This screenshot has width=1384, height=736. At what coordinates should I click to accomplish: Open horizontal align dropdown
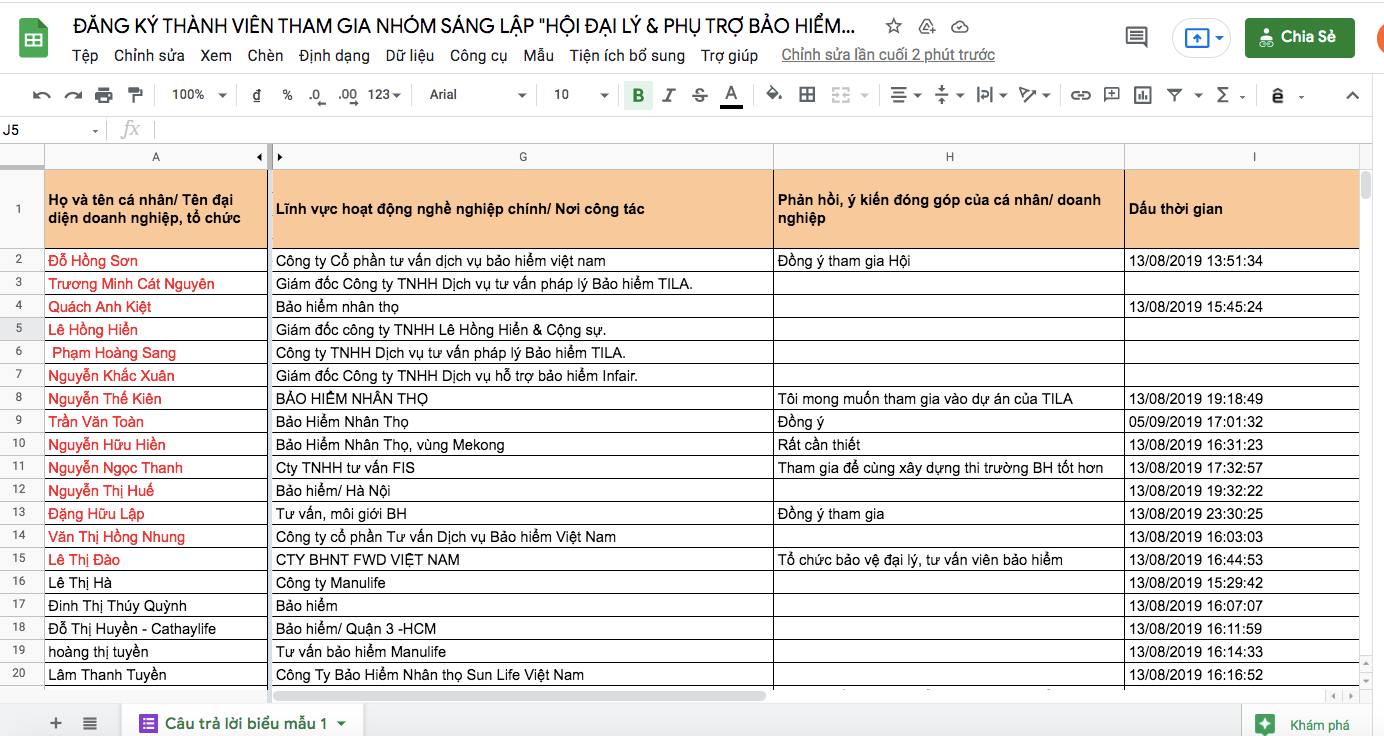point(905,95)
